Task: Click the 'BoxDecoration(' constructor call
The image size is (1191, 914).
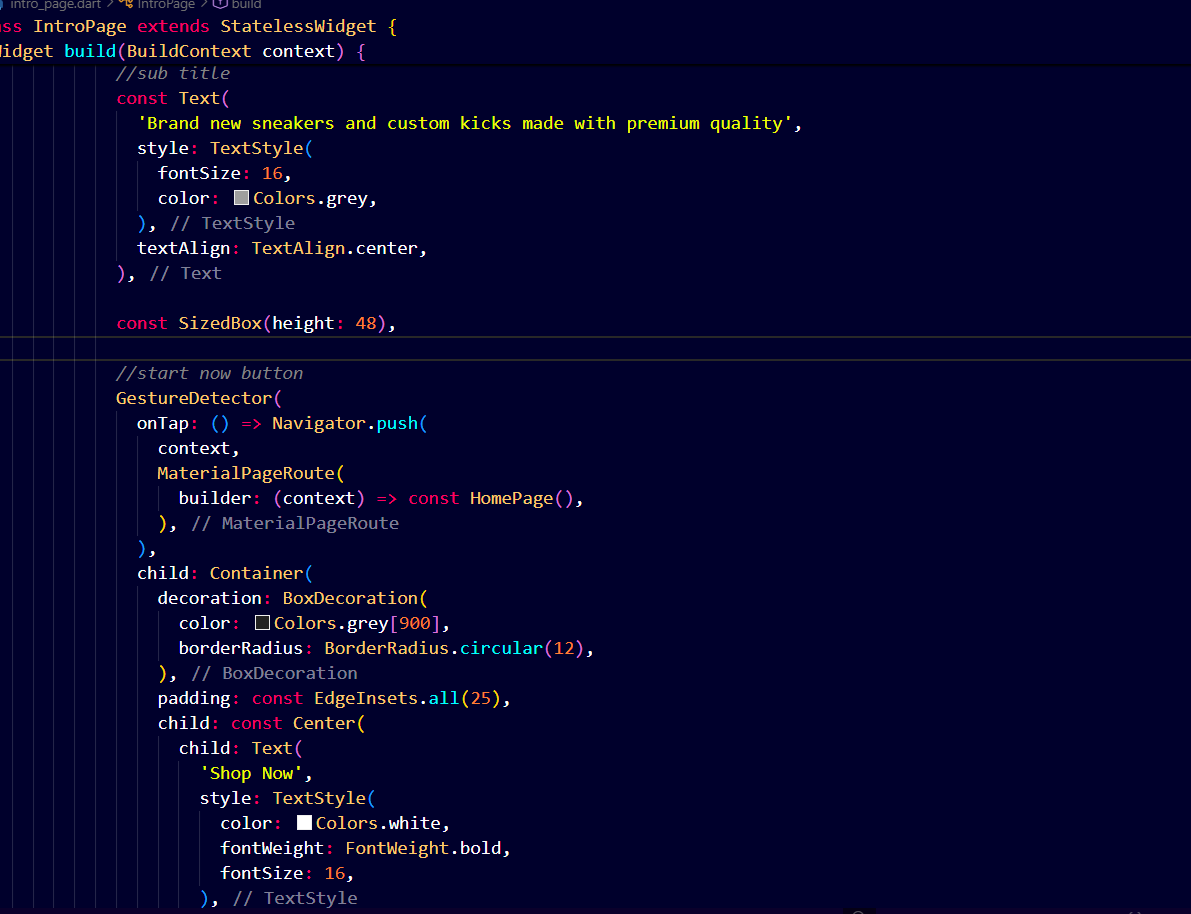Action: pyautogui.click(x=355, y=599)
